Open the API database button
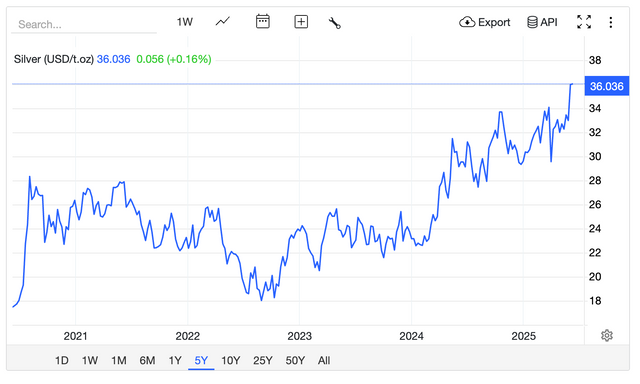This screenshot has width=640, height=384. point(542,22)
